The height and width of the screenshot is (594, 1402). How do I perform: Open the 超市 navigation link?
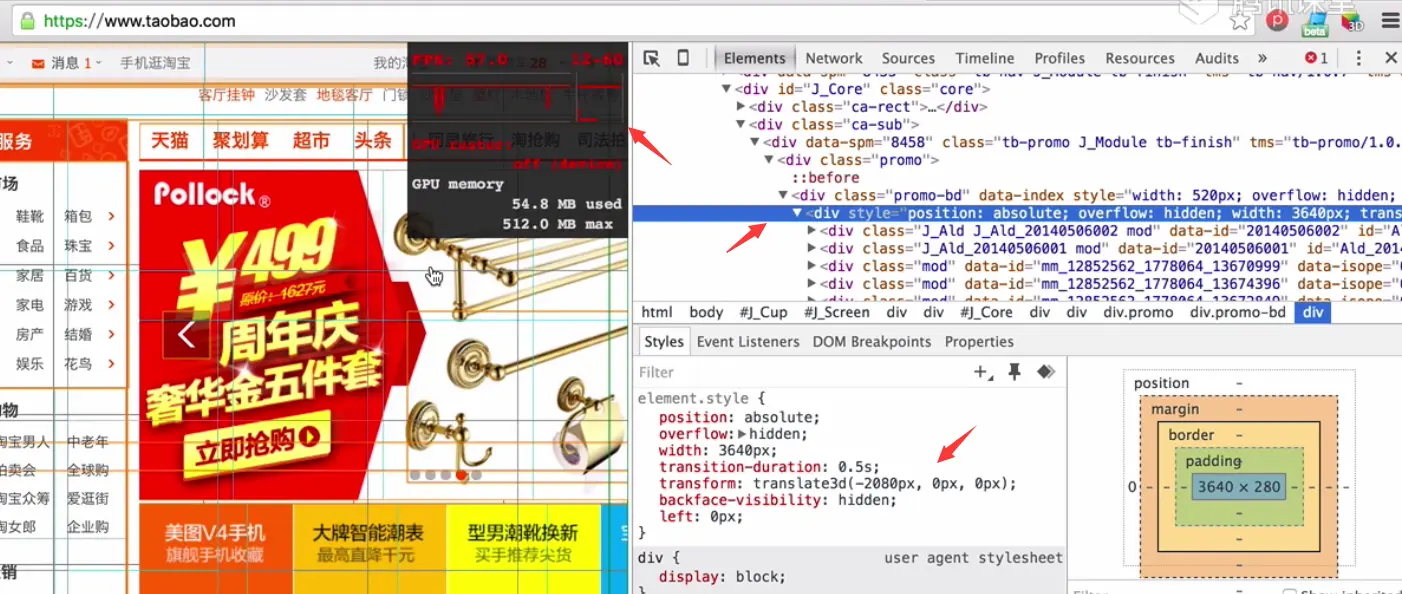(x=311, y=140)
